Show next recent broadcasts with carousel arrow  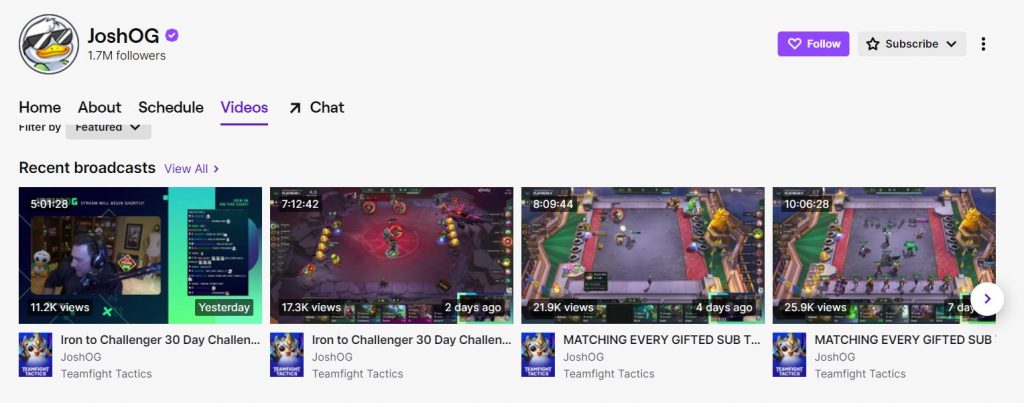[x=987, y=298]
